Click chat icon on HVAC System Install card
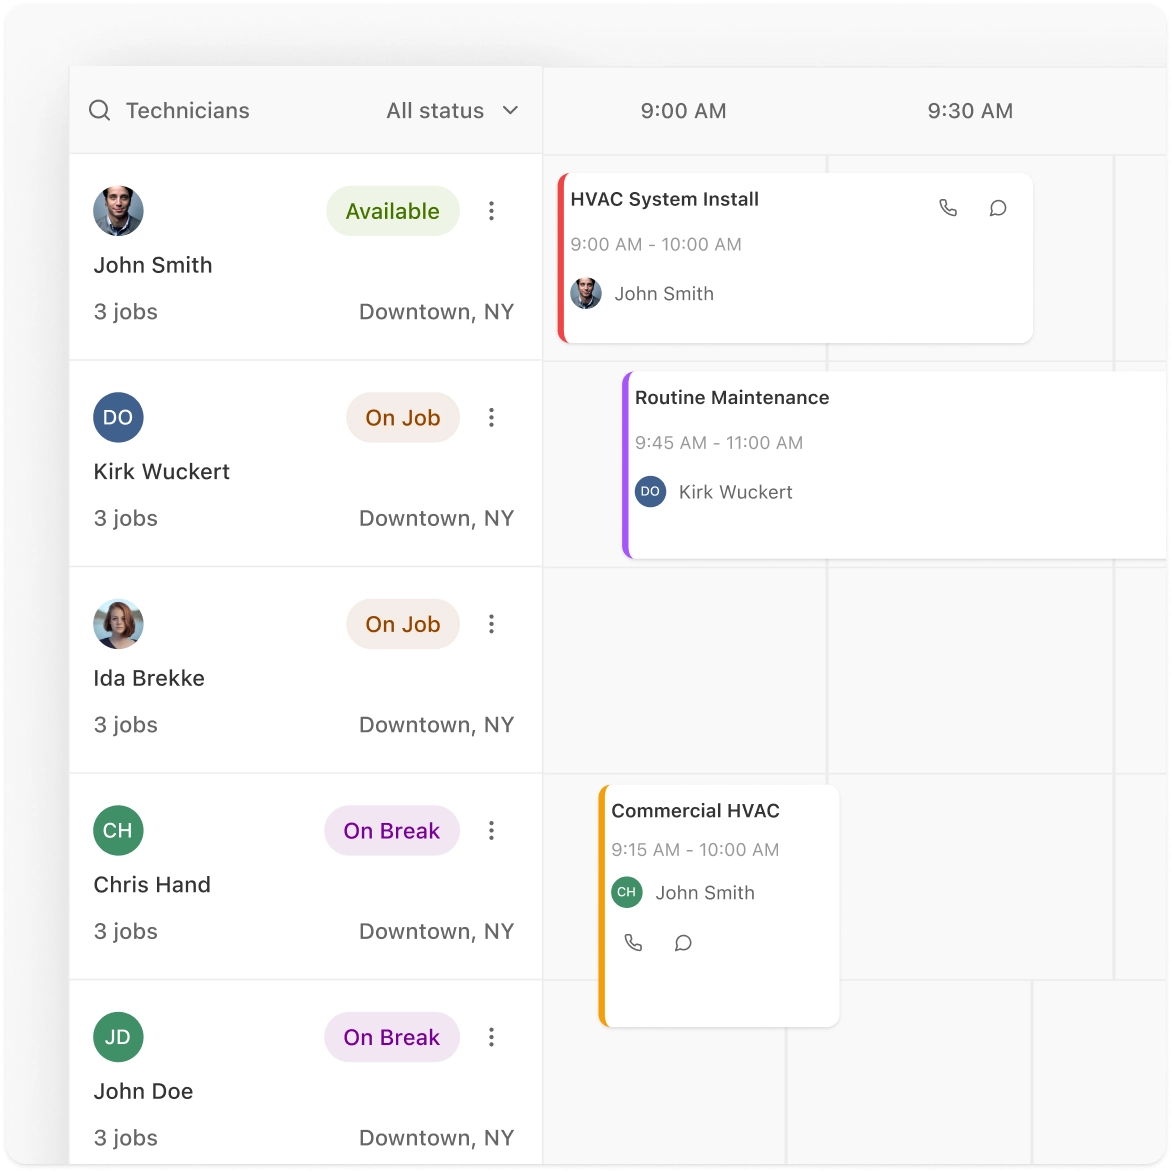The image size is (1172, 1172). pos(998,208)
